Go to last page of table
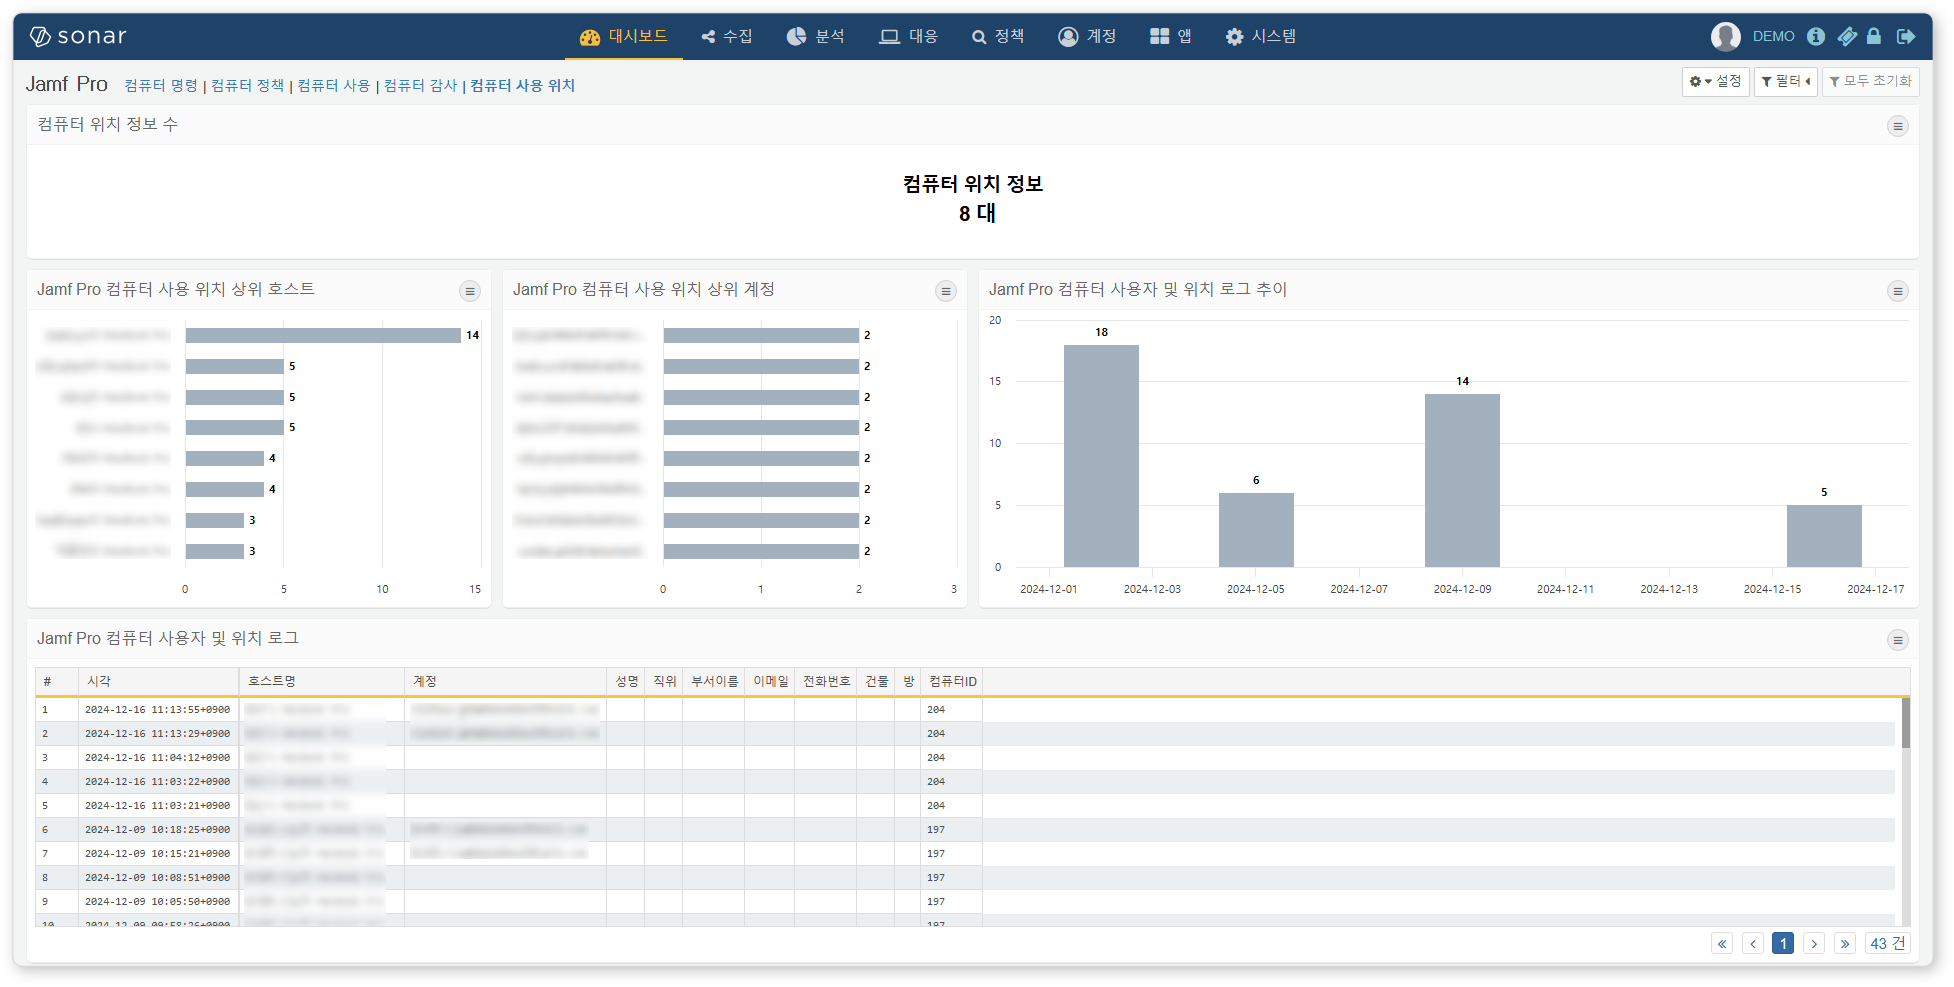This screenshot has width=1954, height=987. tap(1845, 944)
